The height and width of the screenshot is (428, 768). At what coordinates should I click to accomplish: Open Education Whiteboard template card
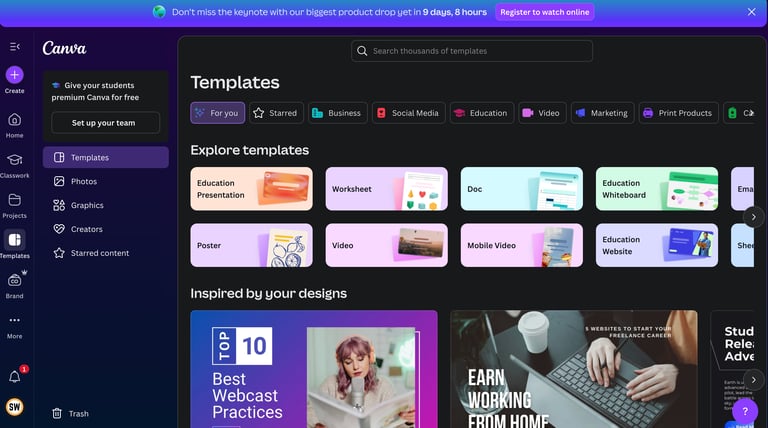[657, 189]
